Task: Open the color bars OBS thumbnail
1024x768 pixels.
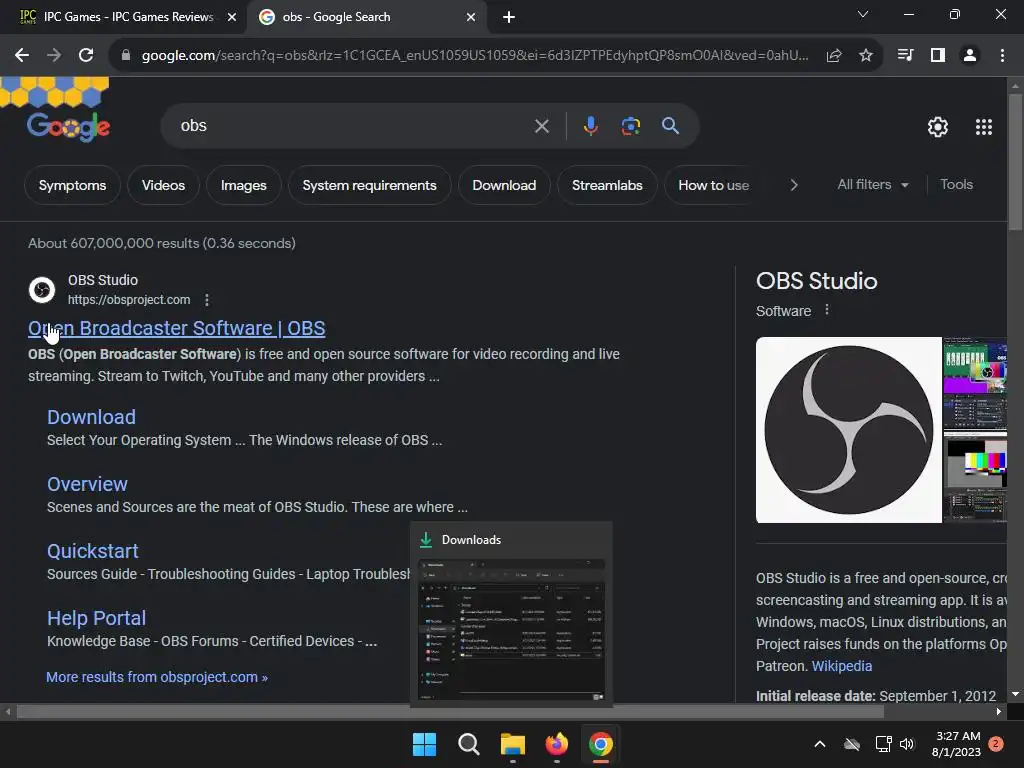Action: [x=975, y=477]
